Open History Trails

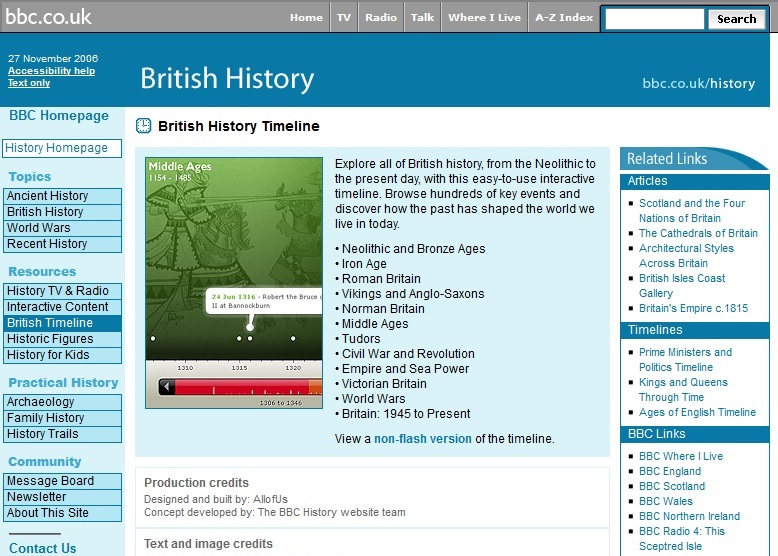(63, 434)
